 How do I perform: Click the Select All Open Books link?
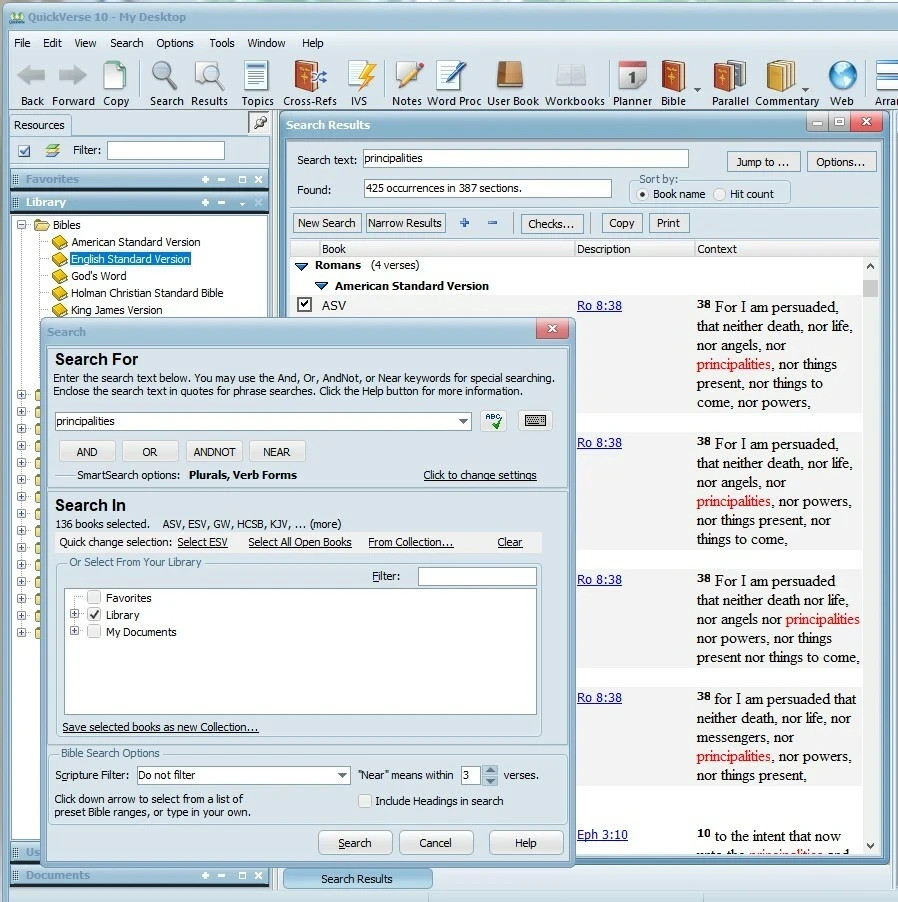tap(300, 541)
